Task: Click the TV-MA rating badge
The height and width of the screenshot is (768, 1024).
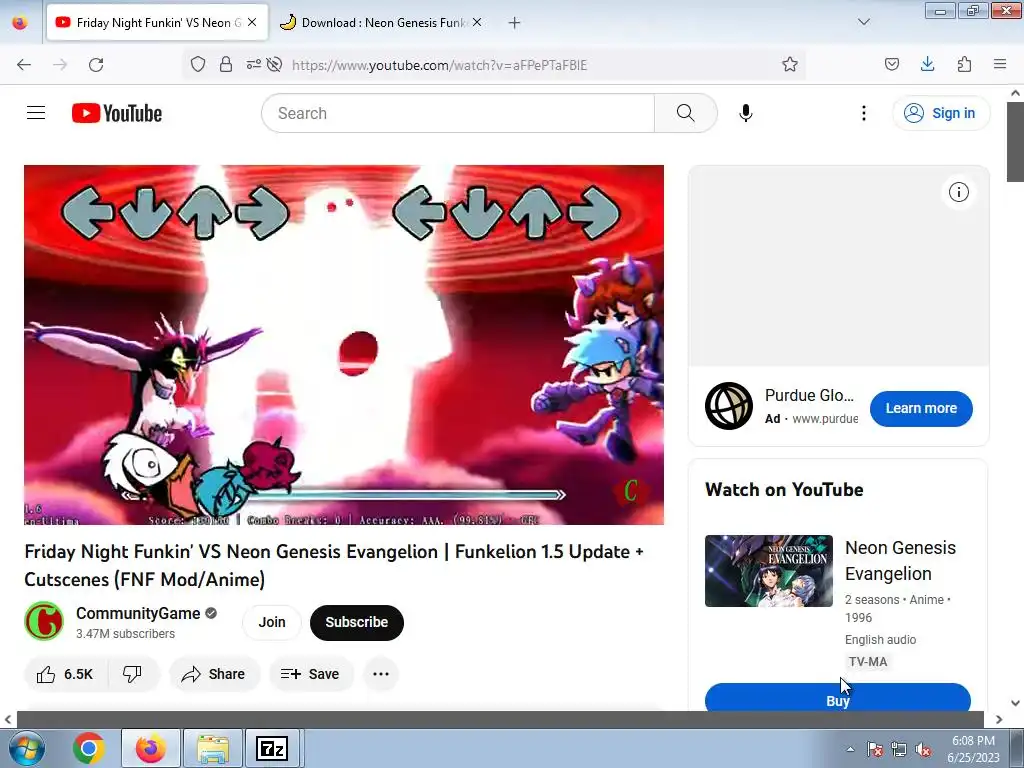Action: [x=868, y=662]
